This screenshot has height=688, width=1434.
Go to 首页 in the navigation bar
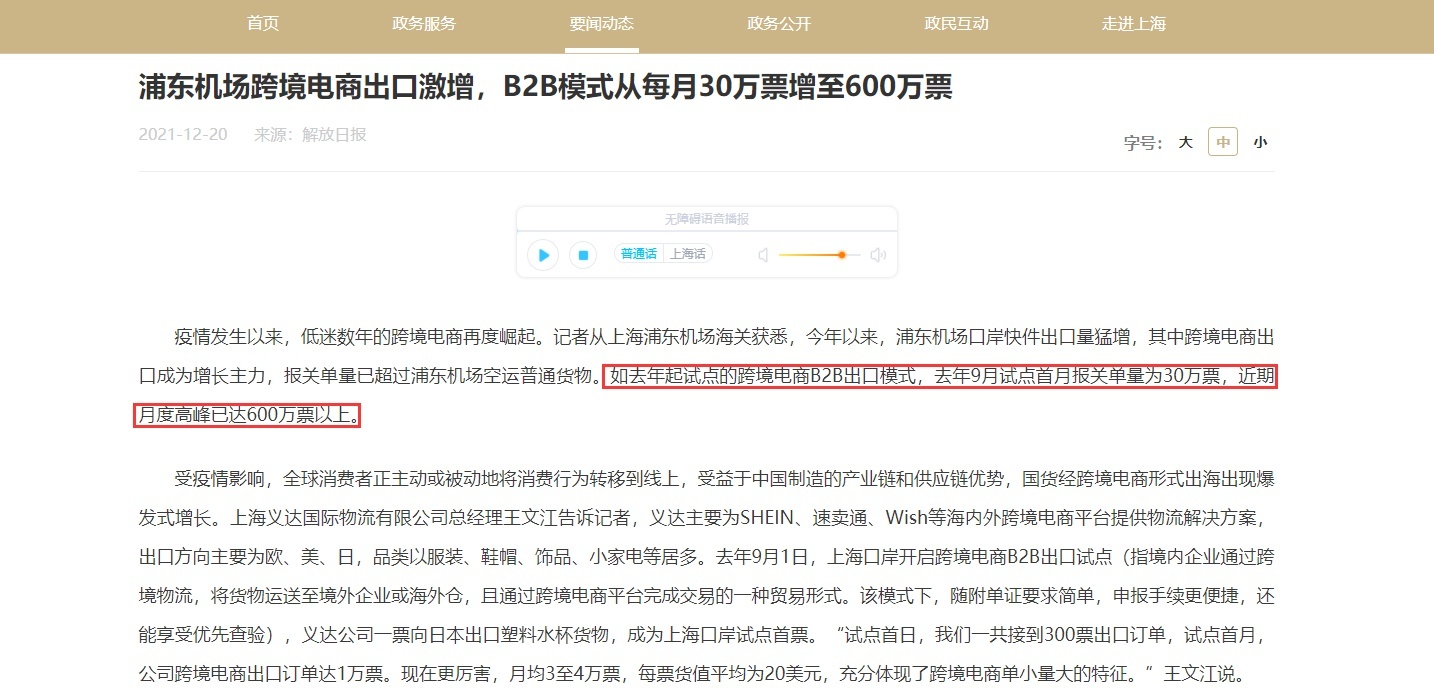click(263, 24)
